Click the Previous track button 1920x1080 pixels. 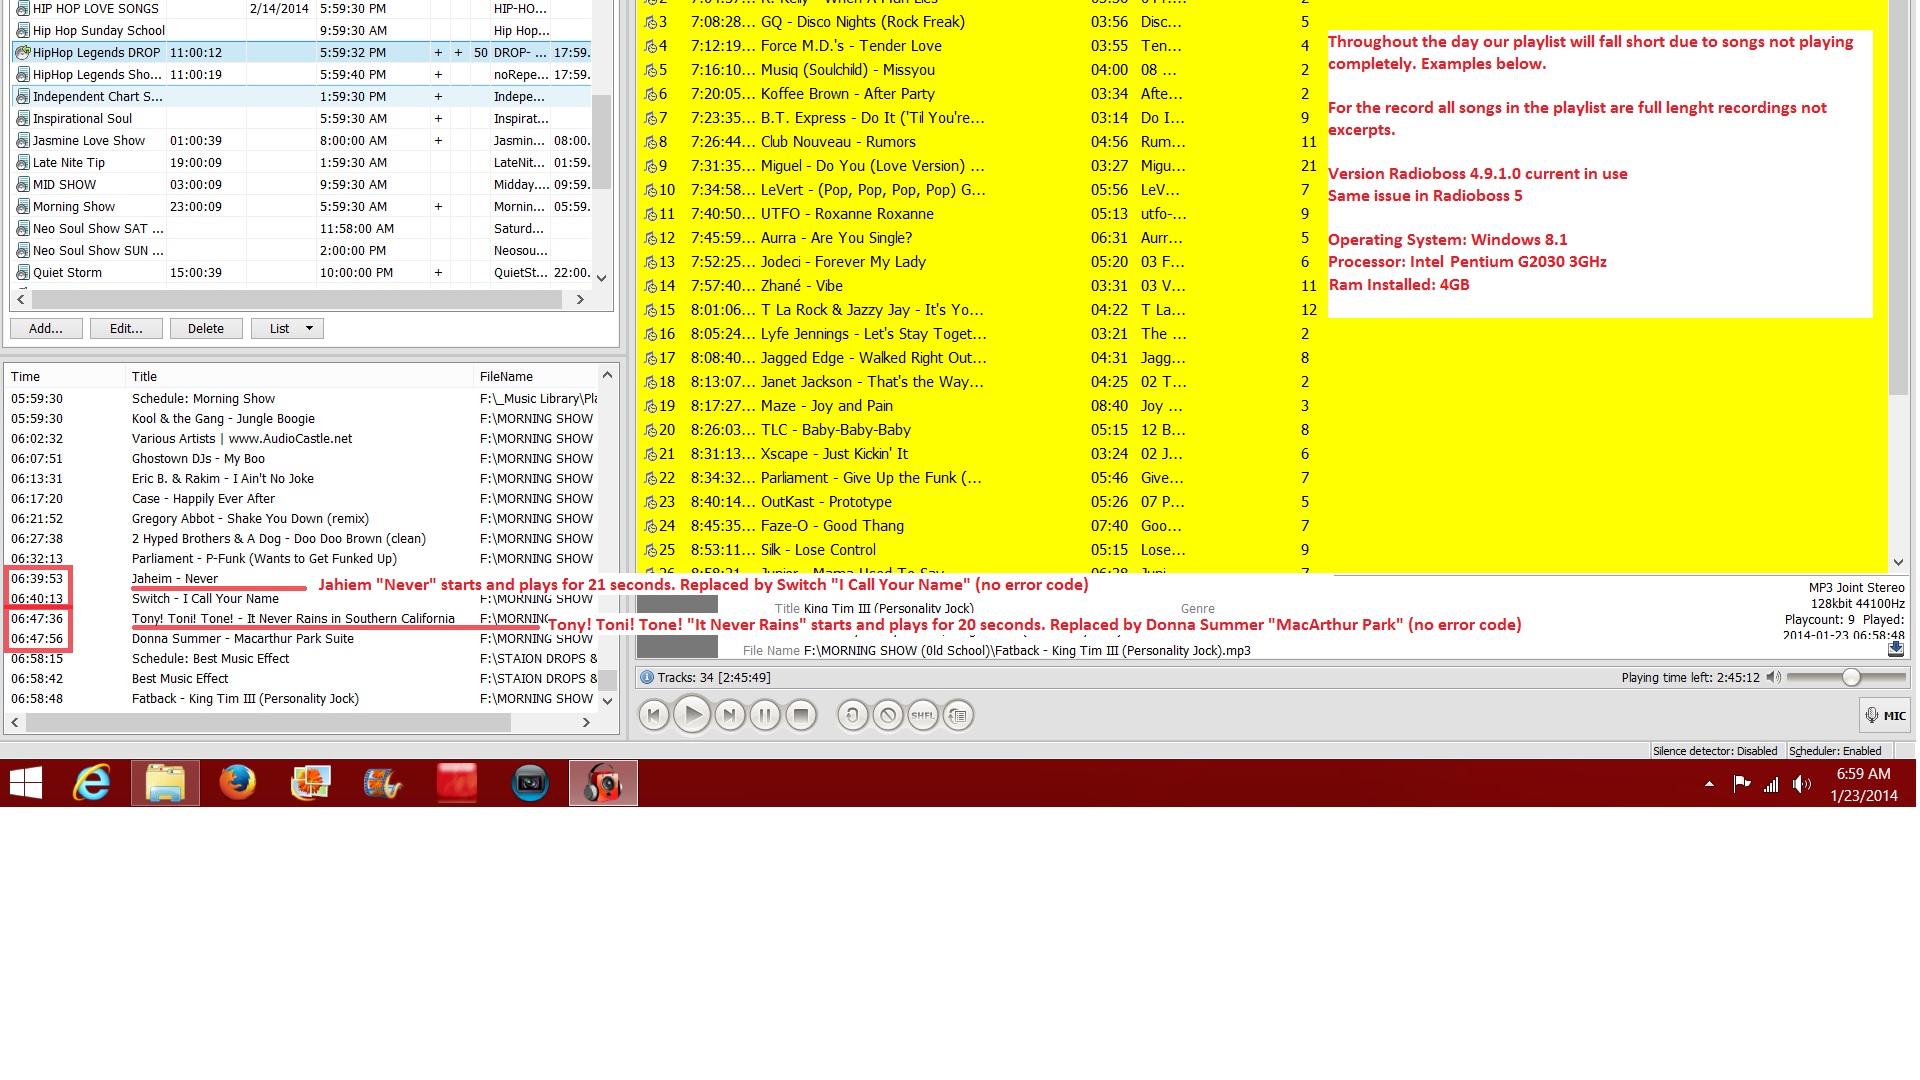(x=654, y=715)
